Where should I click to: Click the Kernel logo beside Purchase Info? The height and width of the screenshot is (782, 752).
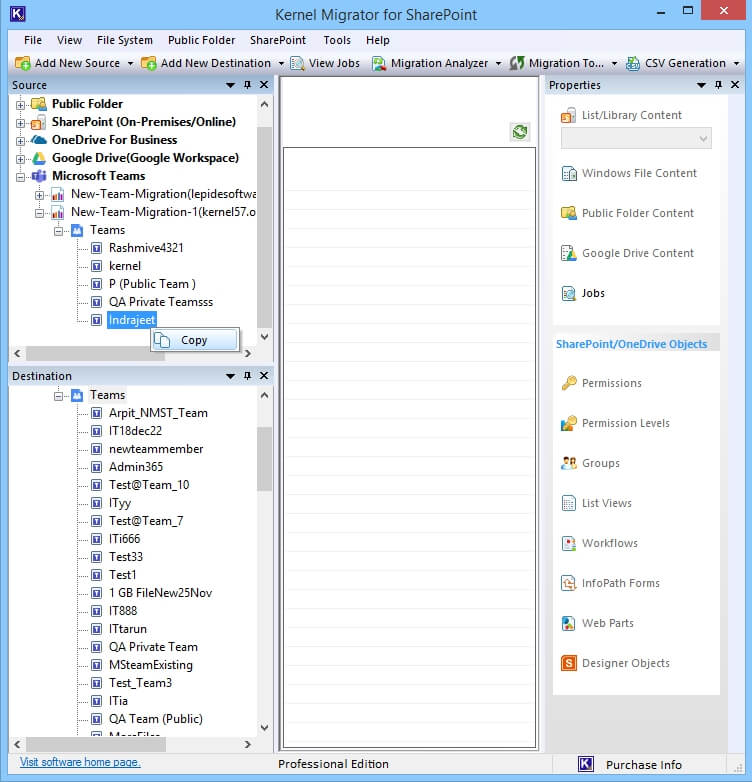pyautogui.click(x=586, y=764)
